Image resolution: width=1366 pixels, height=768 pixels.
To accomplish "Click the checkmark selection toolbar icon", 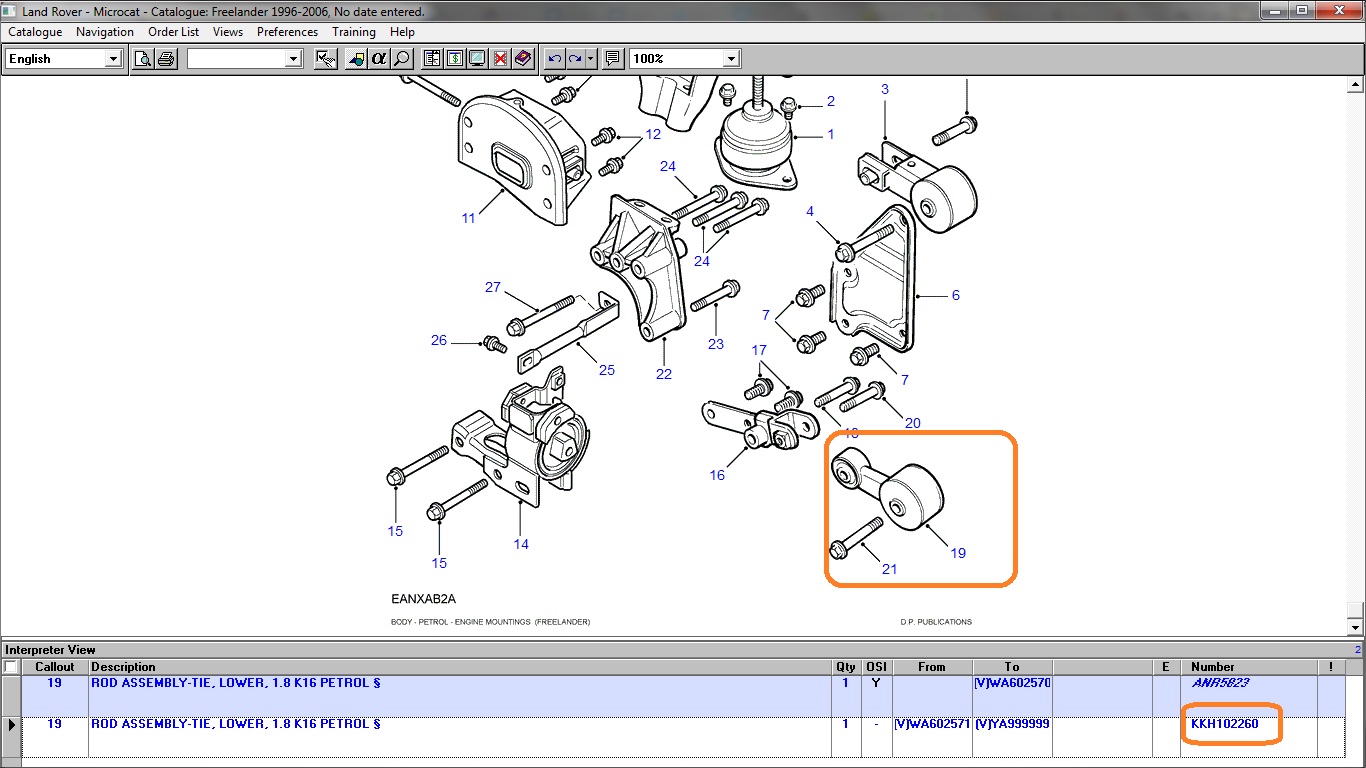I will click(325, 59).
